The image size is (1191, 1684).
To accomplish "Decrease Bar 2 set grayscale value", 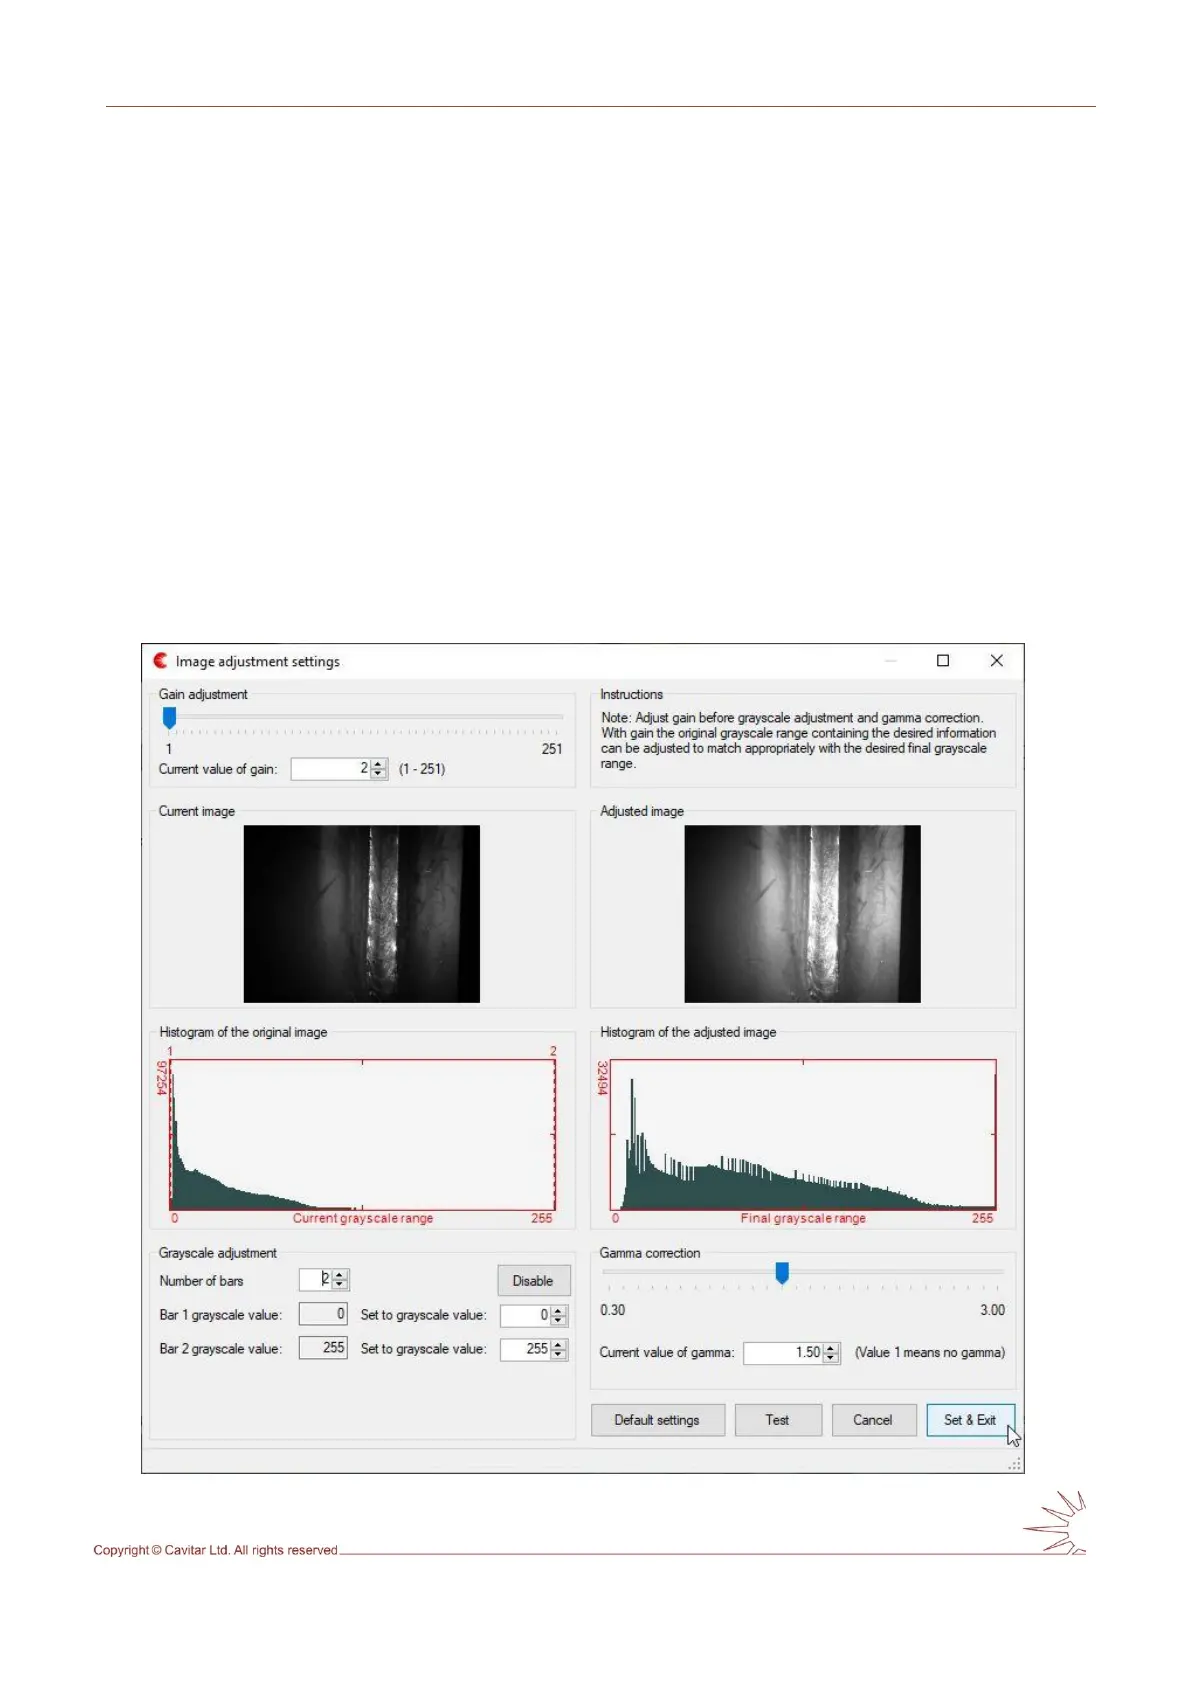I will point(559,1354).
